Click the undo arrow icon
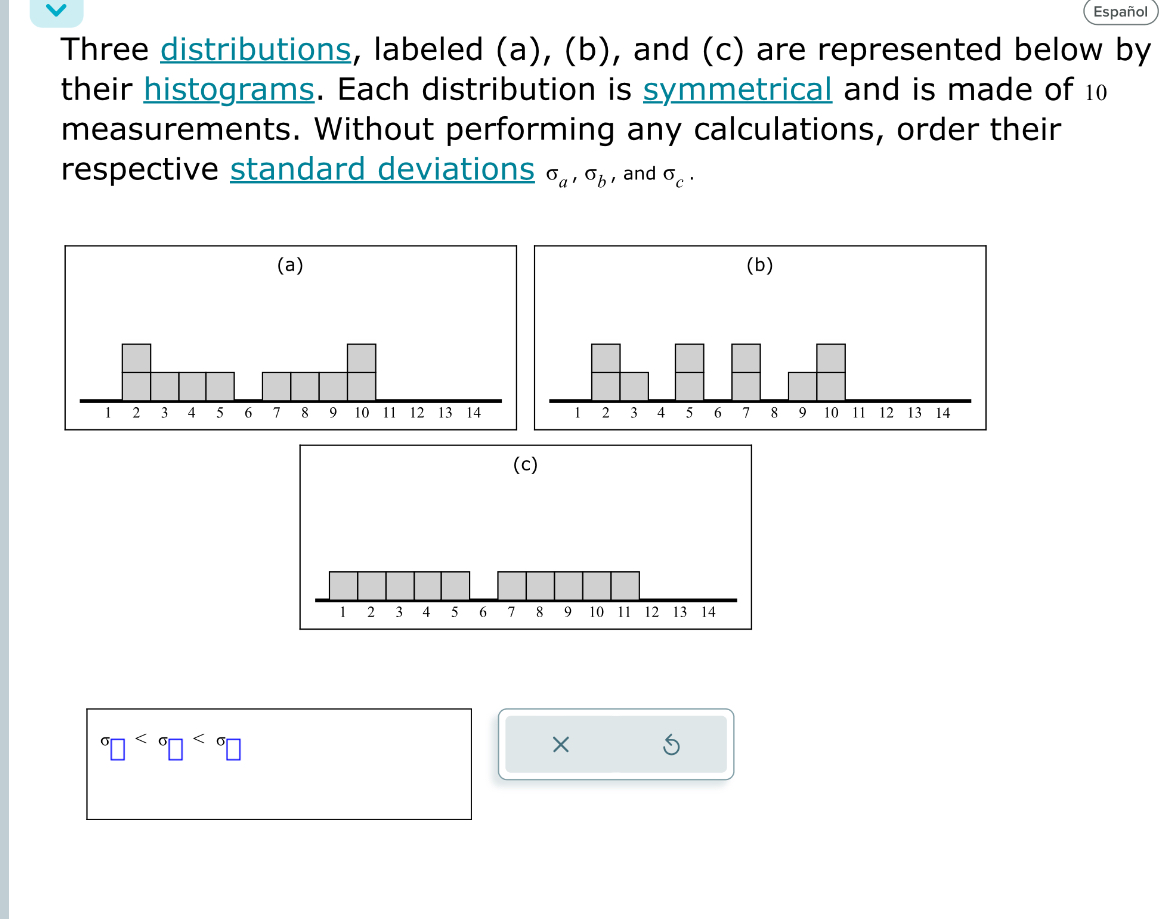The image size is (1170, 919). [x=671, y=744]
